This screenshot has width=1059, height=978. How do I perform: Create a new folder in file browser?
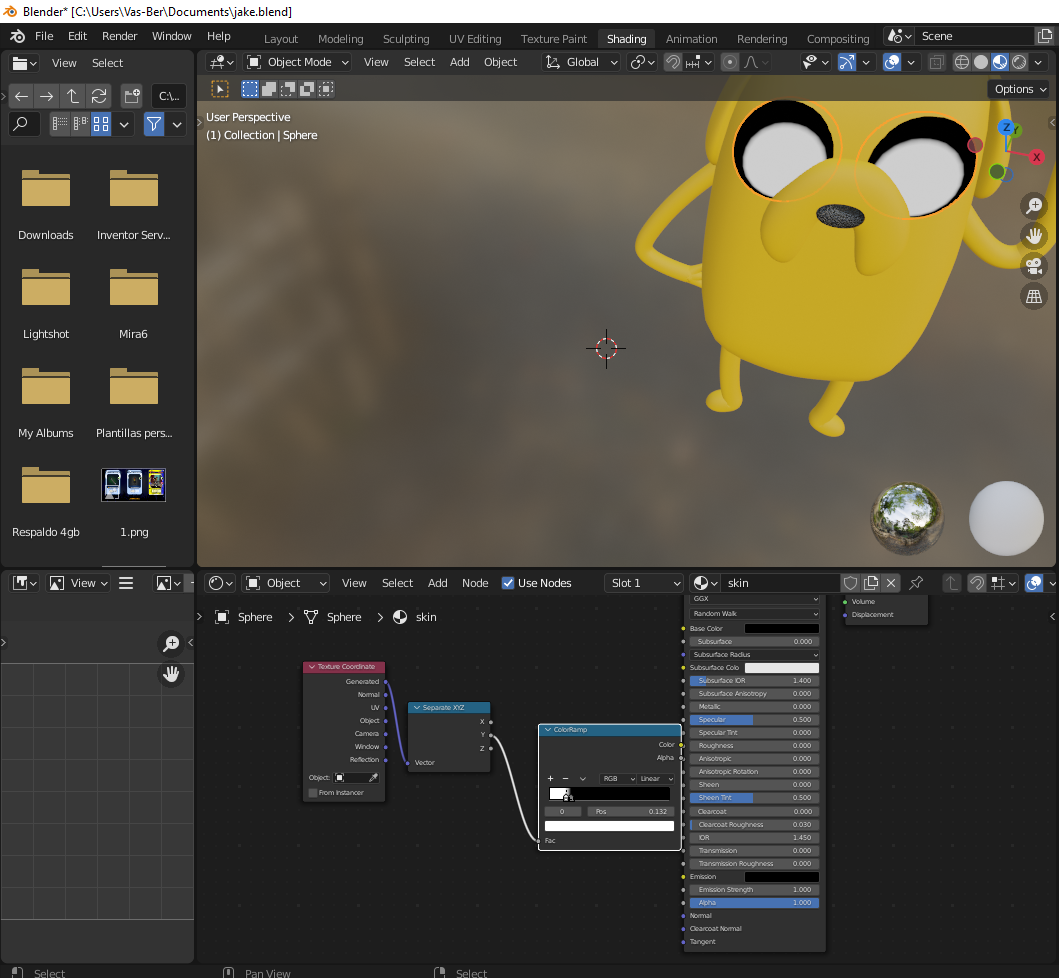(132, 97)
